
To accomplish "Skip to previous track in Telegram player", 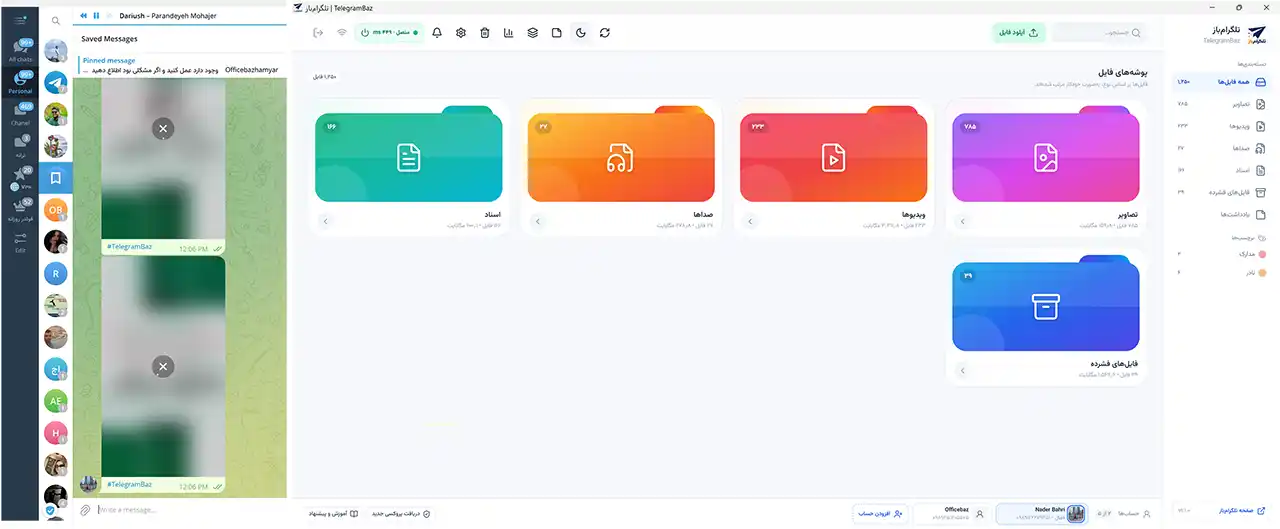I will (x=84, y=16).
